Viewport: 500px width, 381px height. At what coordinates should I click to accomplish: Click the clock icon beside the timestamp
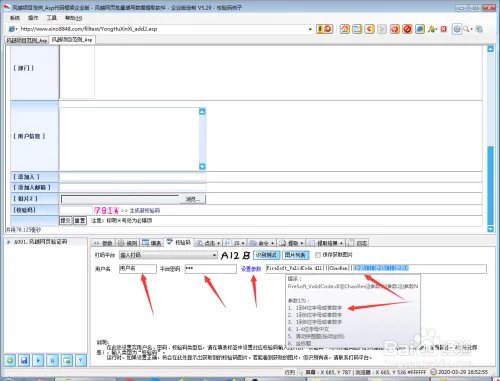pos(433,372)
